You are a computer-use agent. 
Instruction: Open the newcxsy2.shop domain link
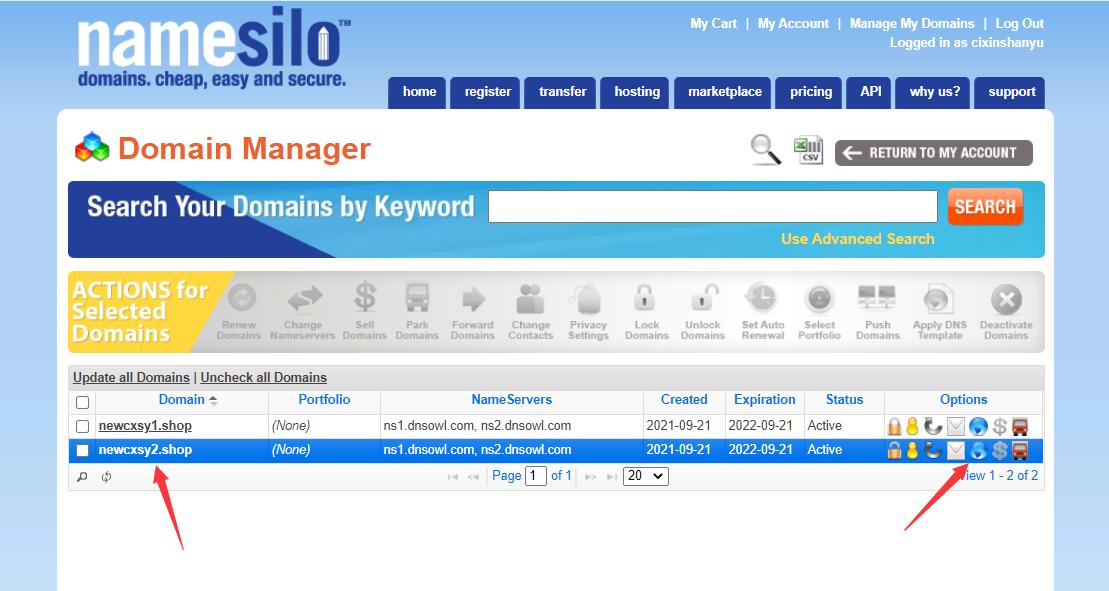tap(145, 450)
